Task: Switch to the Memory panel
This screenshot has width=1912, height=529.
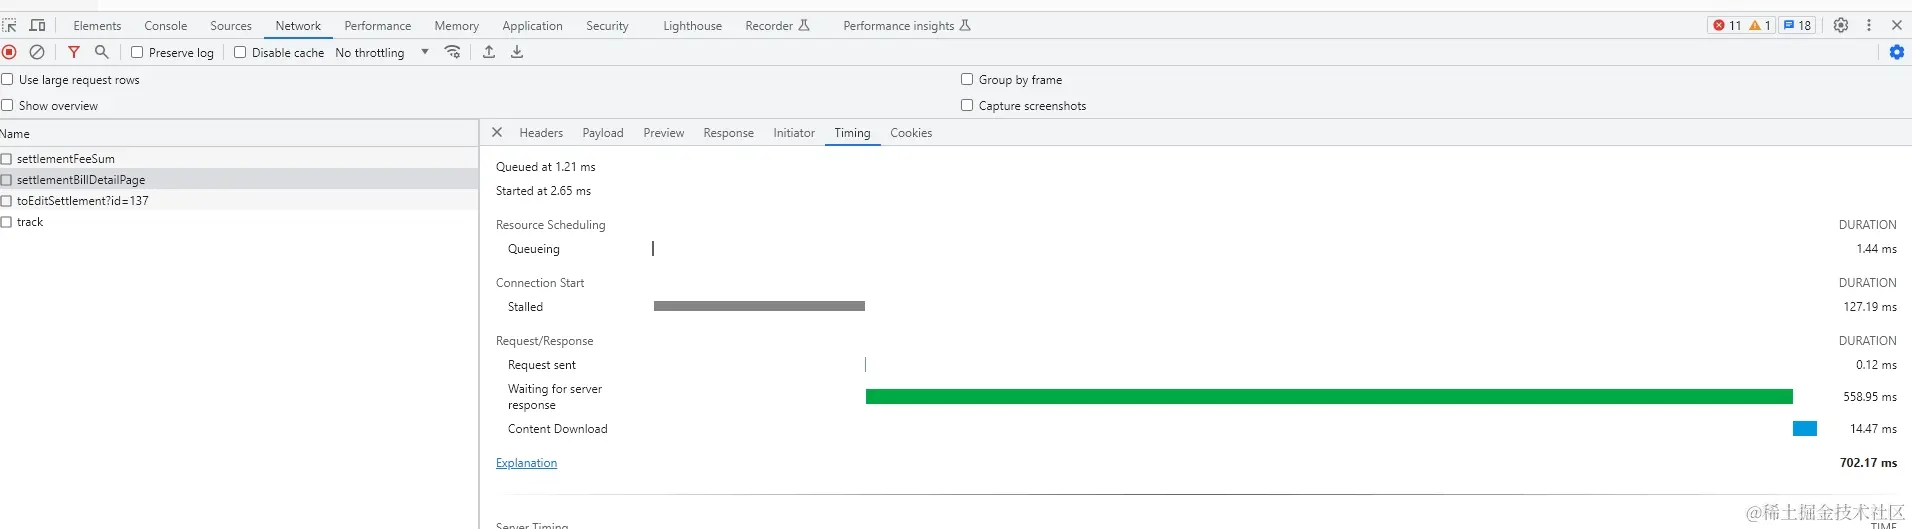Action: (x=457, y=26)
